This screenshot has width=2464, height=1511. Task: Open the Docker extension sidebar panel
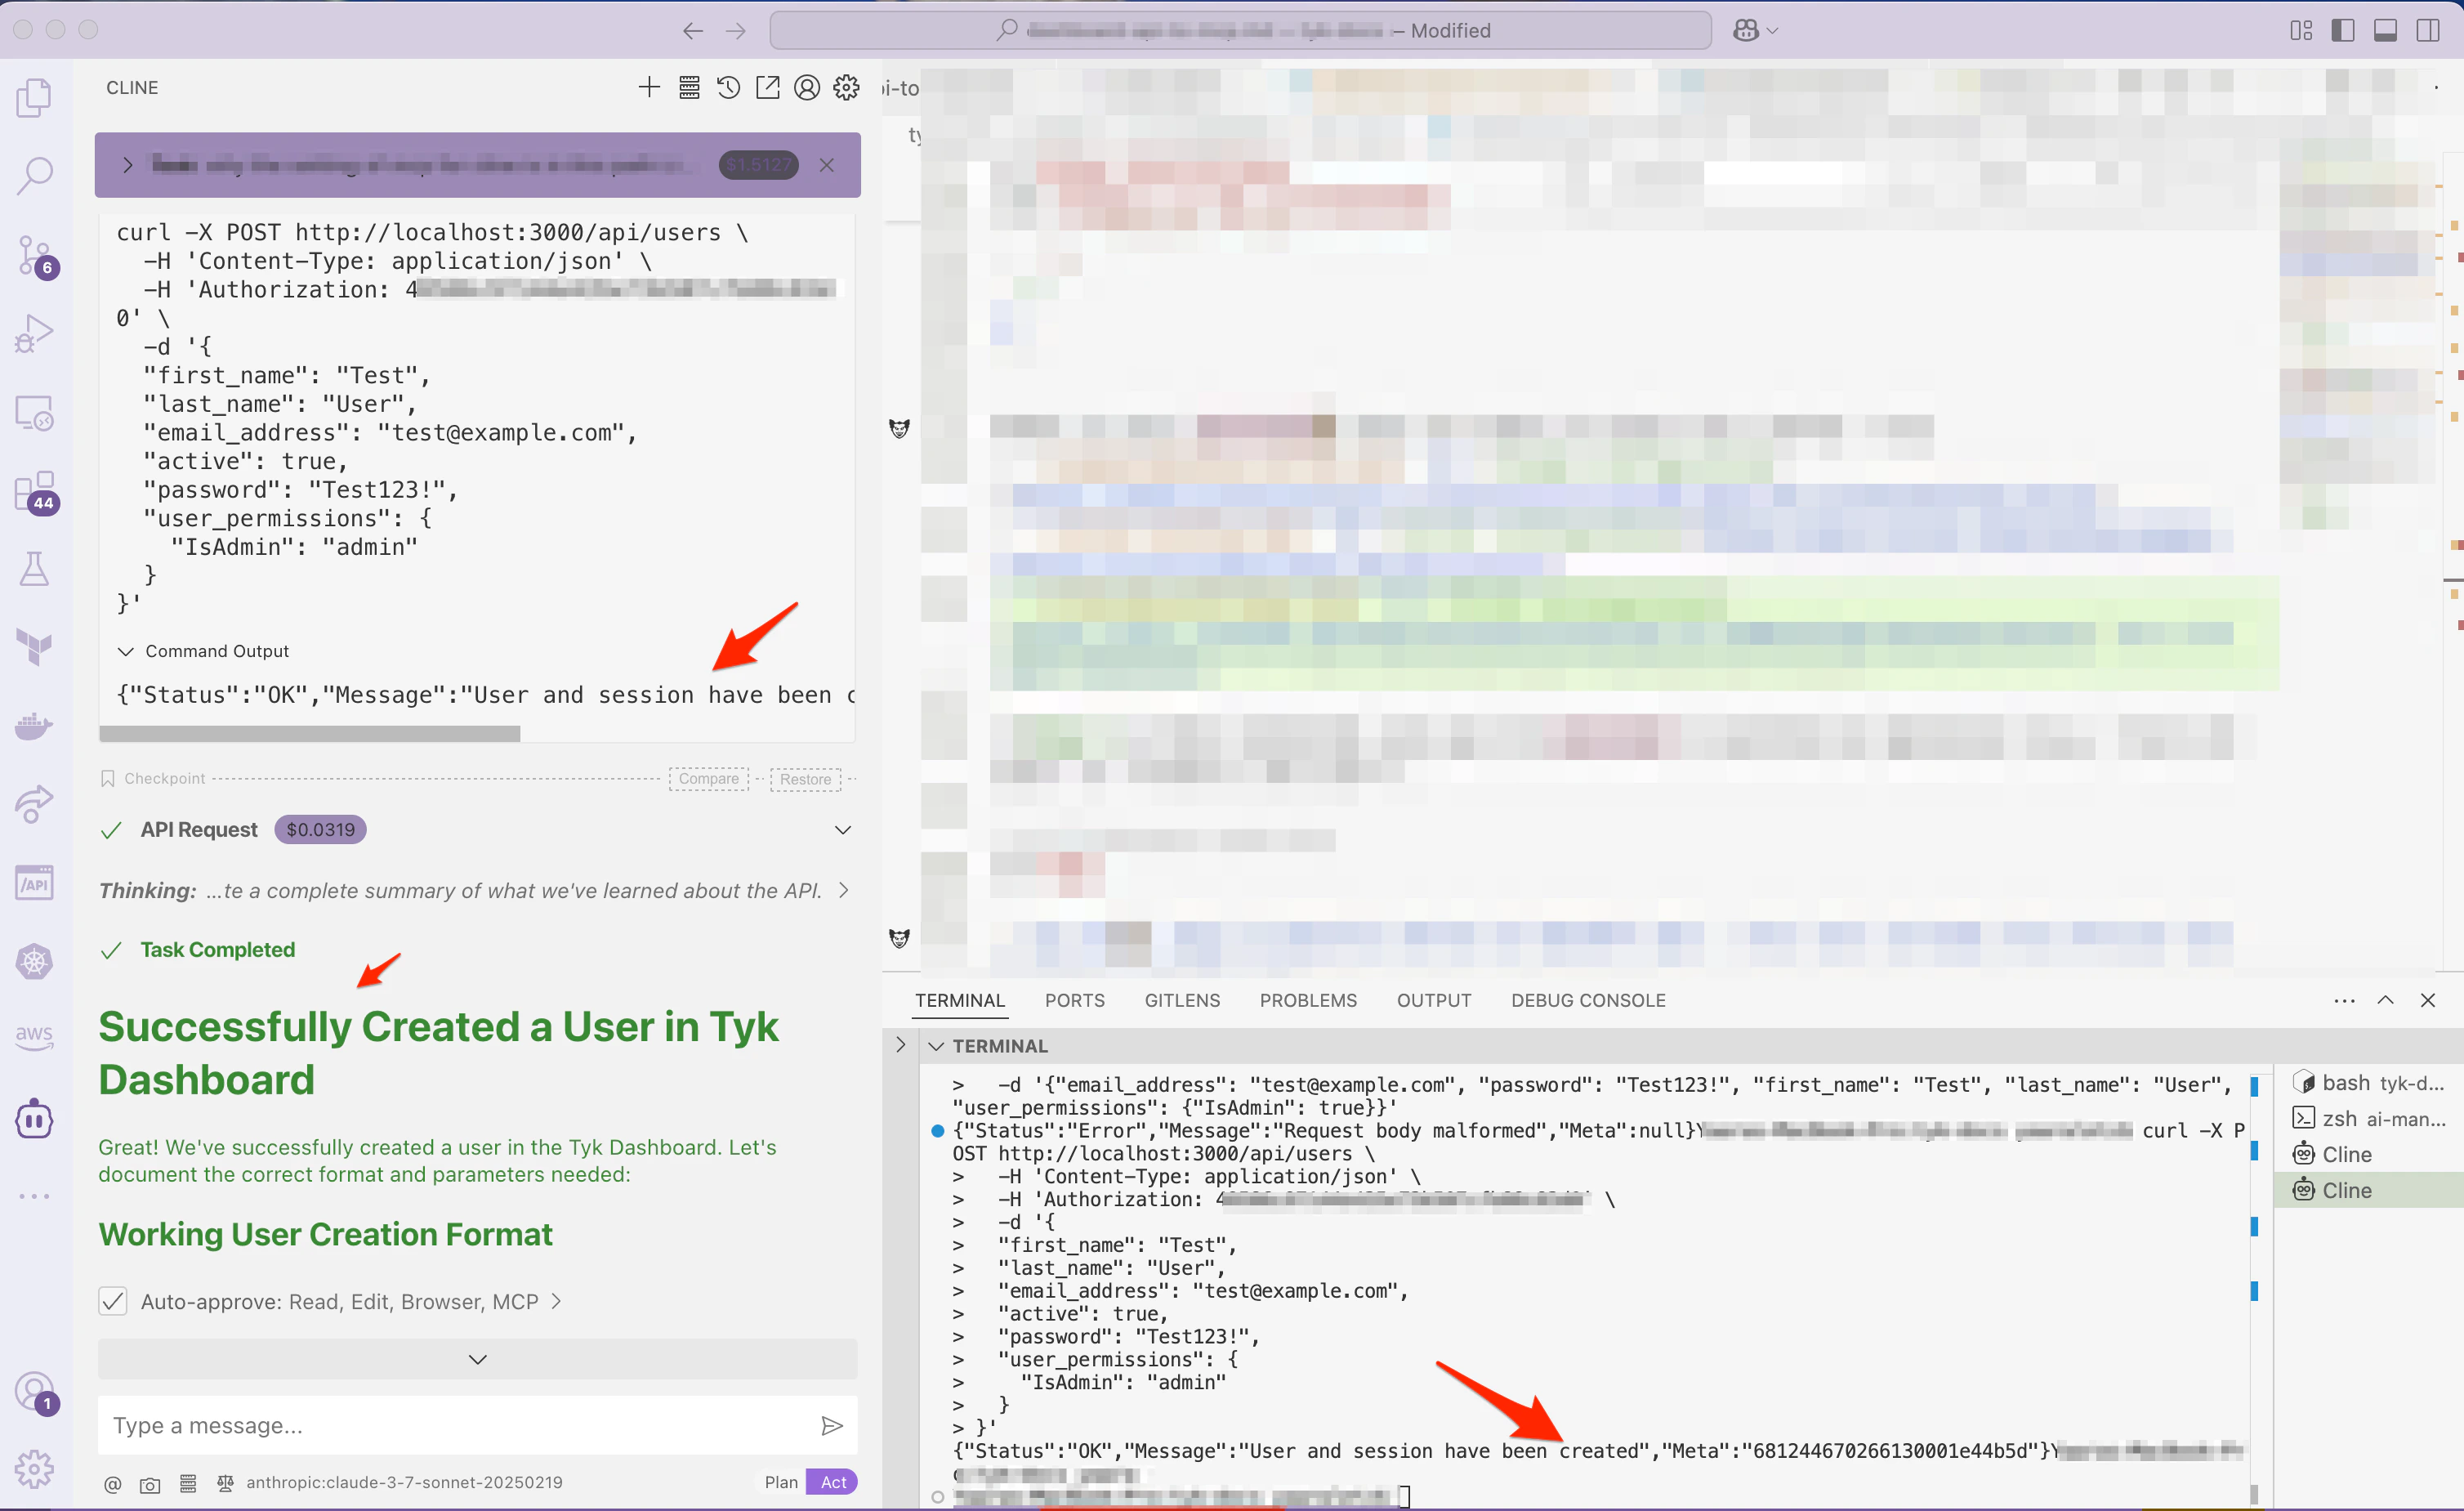34,725
